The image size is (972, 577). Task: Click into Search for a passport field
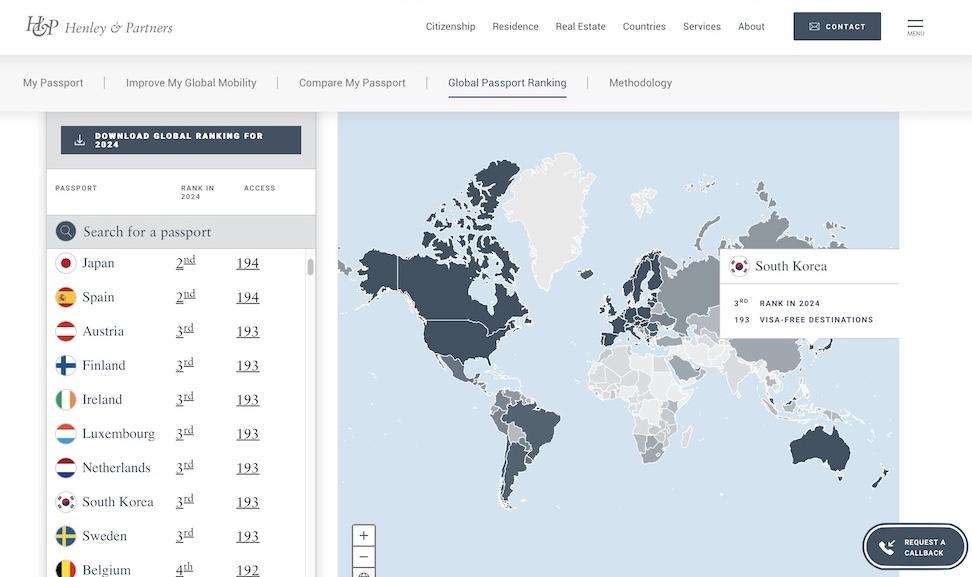coord(181,232)
